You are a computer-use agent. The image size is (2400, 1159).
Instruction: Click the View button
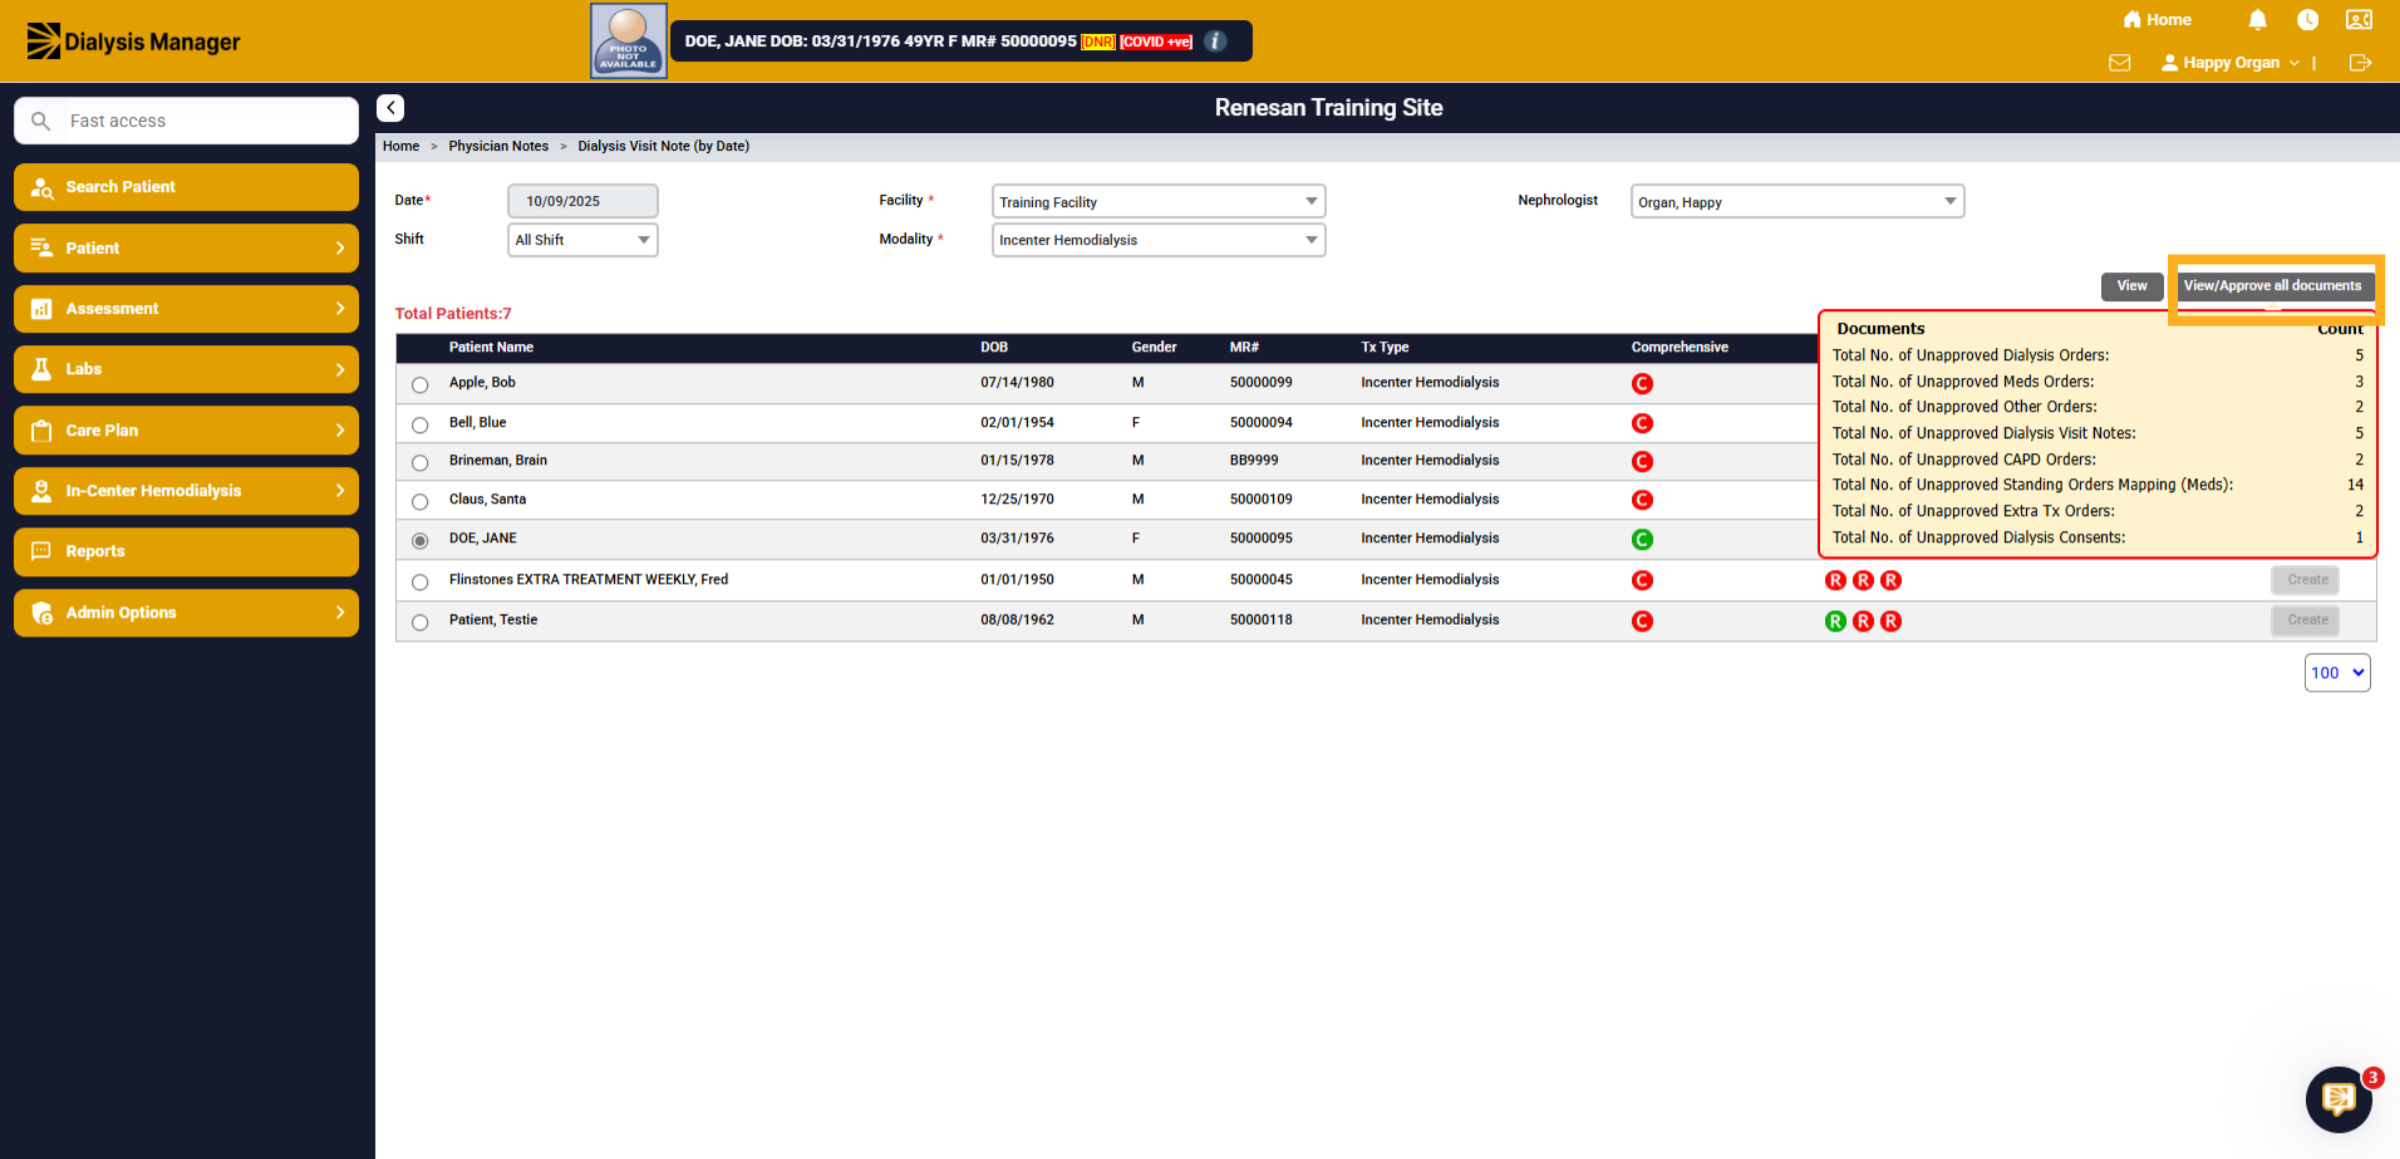[2131, 286]
